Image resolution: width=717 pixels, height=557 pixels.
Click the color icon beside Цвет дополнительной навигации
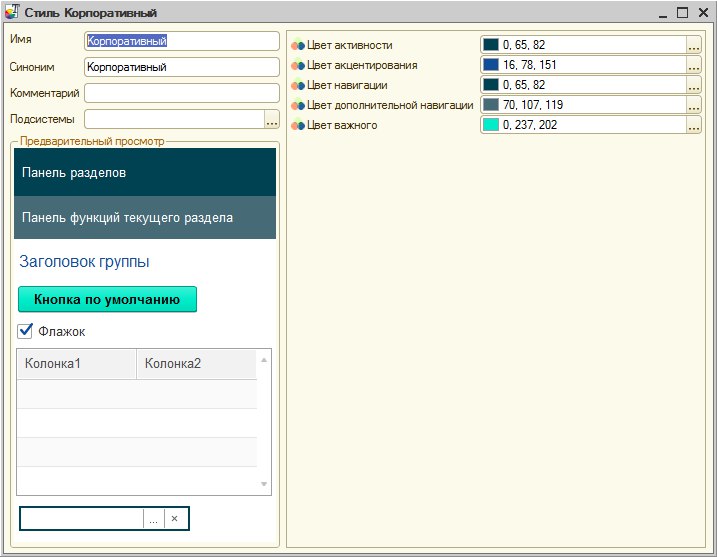298,105
